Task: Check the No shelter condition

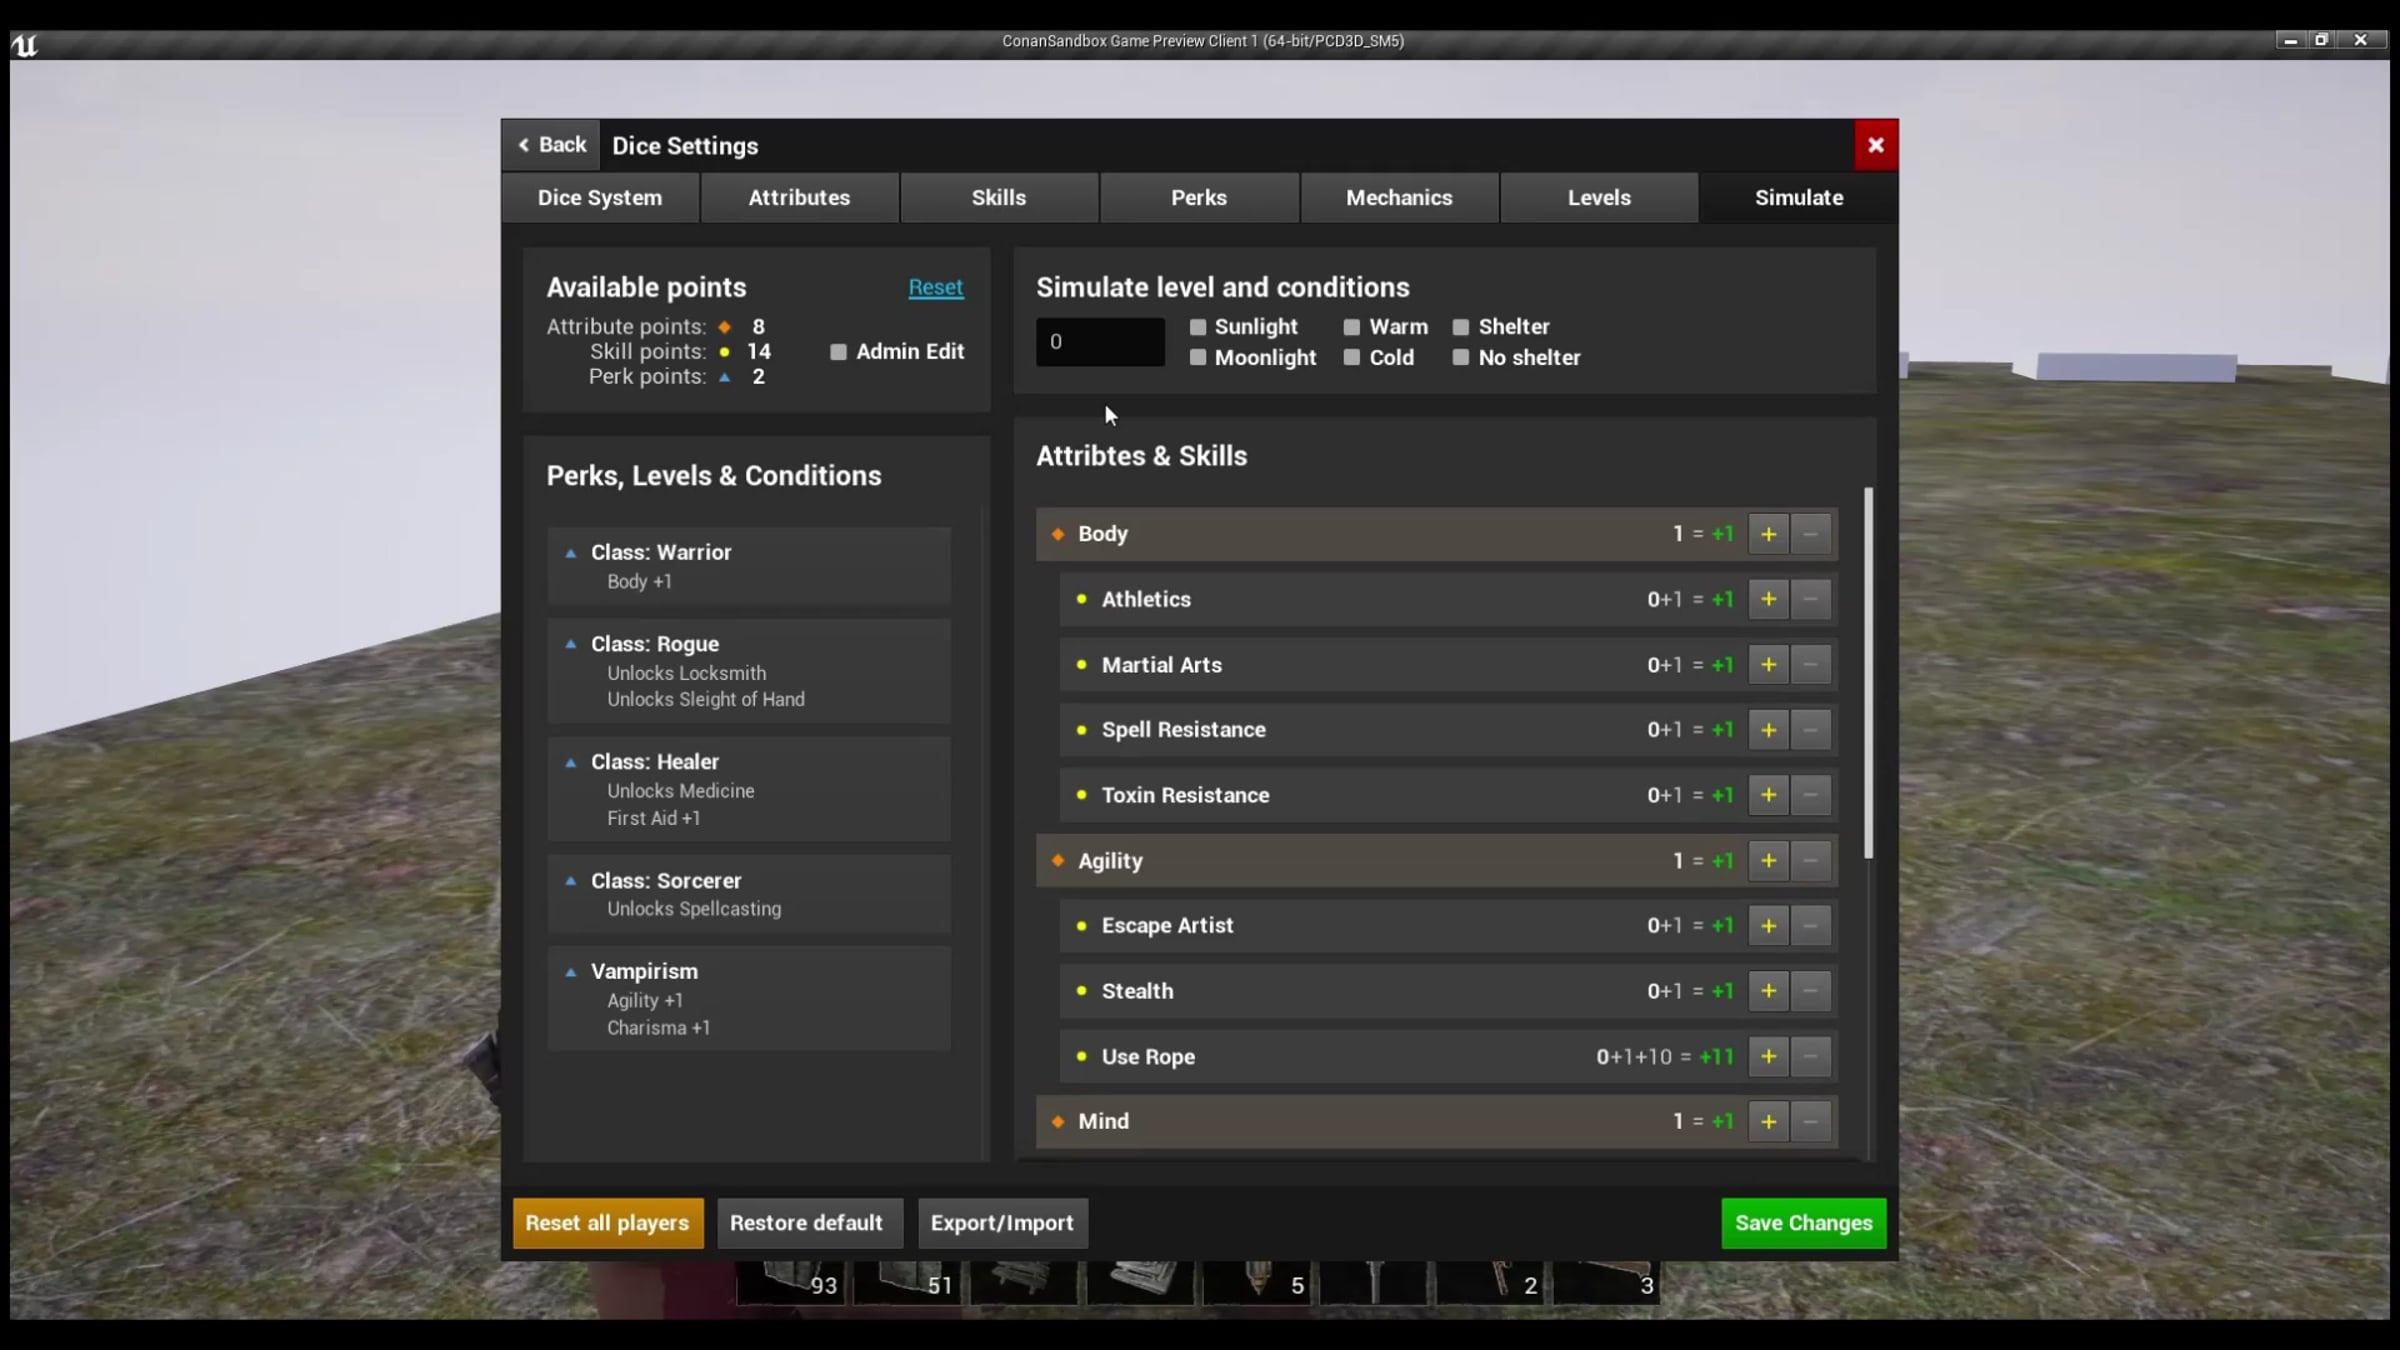Action: (x=1461, y=358)
